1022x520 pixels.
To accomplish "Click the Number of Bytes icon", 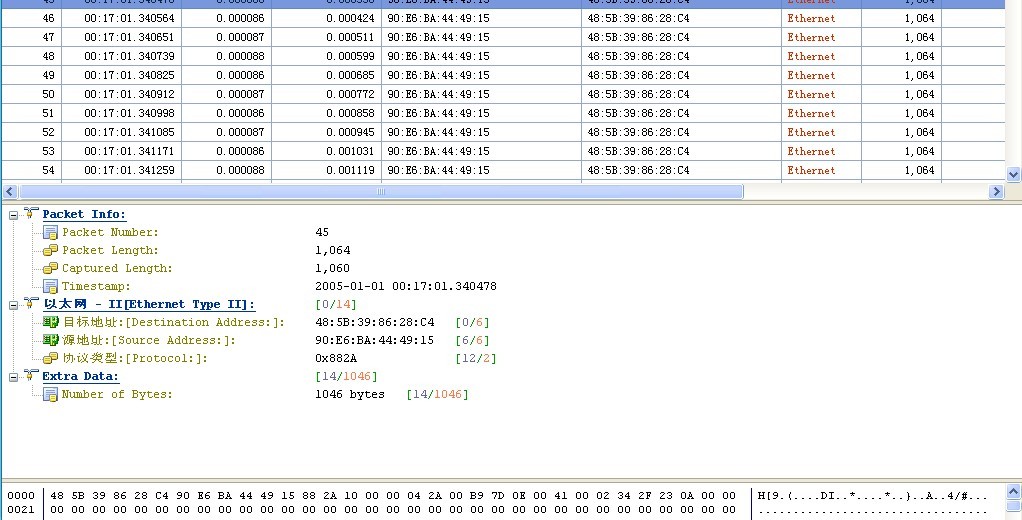I will 50,394.
